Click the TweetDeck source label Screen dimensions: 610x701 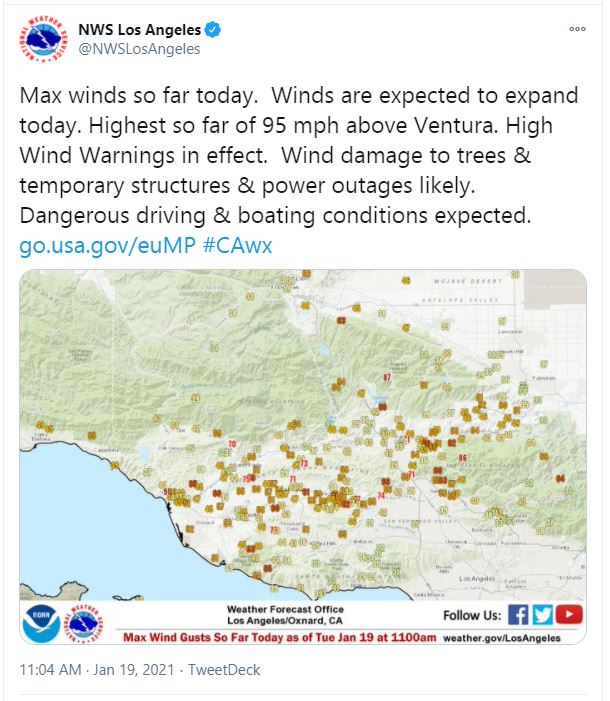(224, 670)
